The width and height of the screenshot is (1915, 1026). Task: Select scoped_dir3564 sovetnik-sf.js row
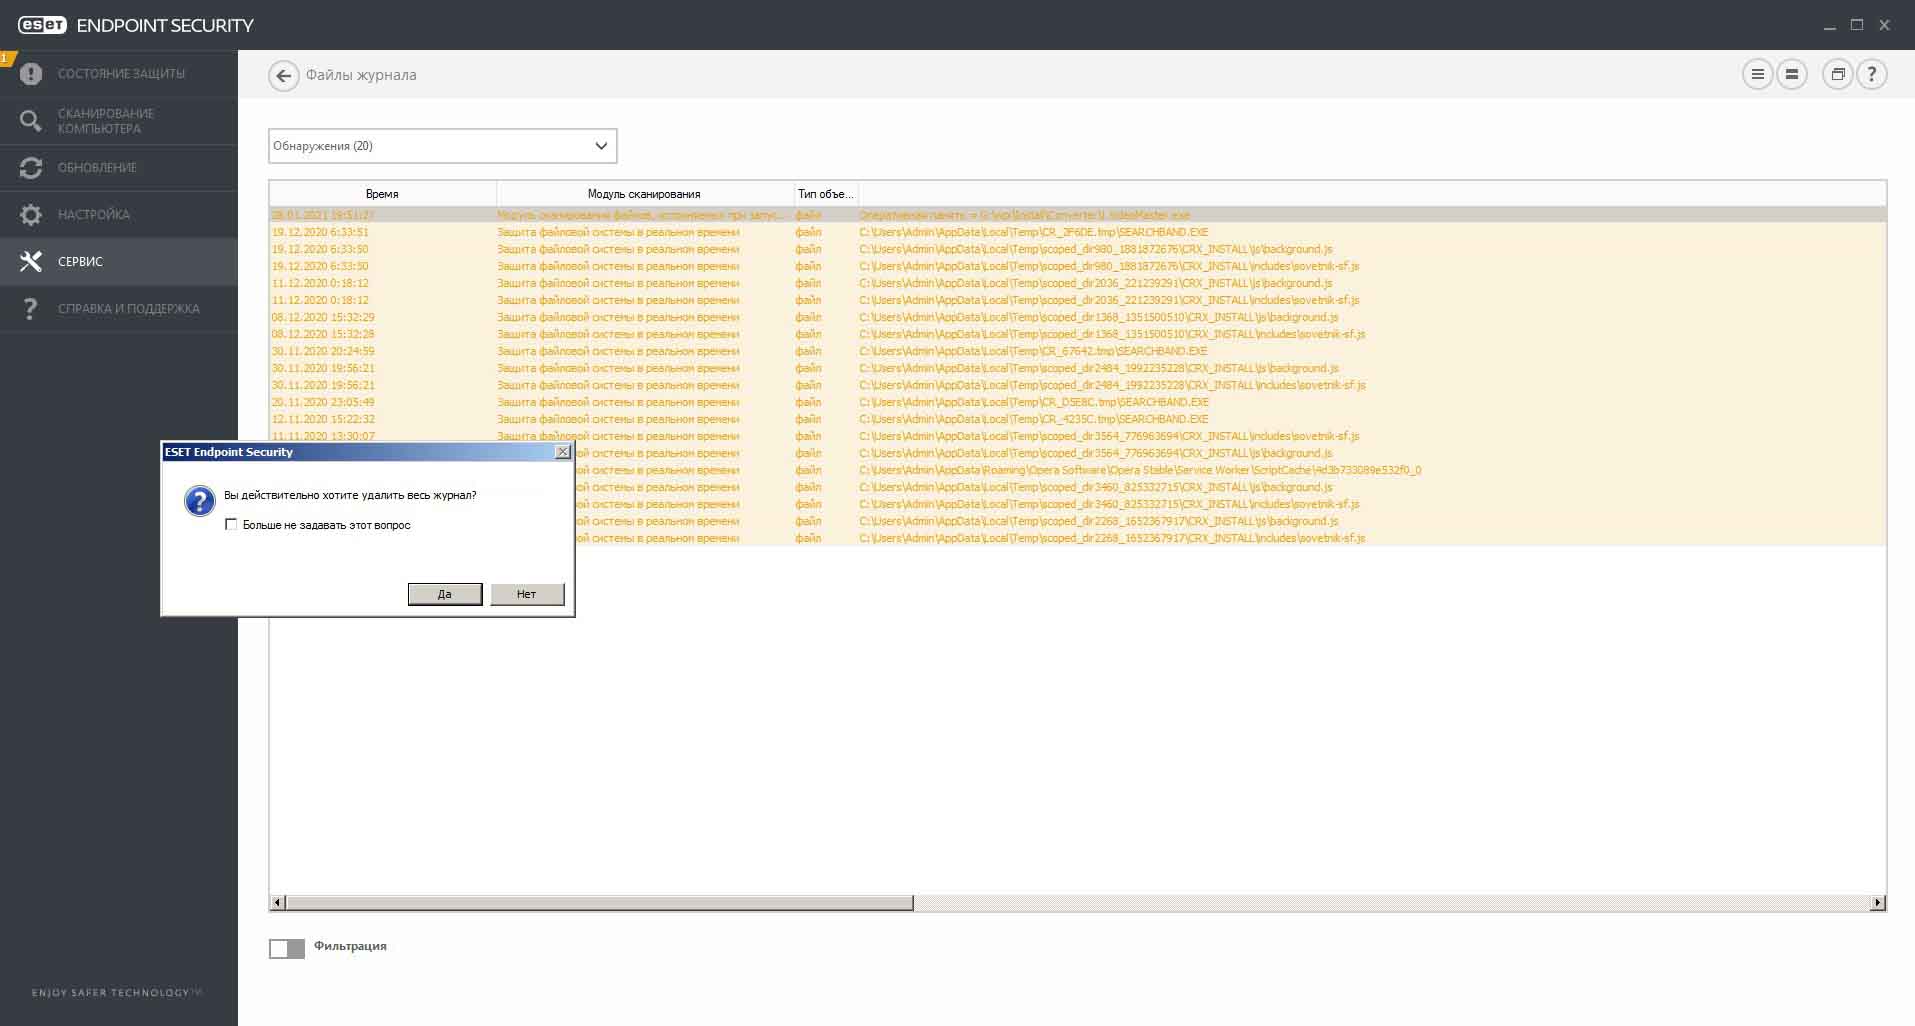[x=1077, y=436]
